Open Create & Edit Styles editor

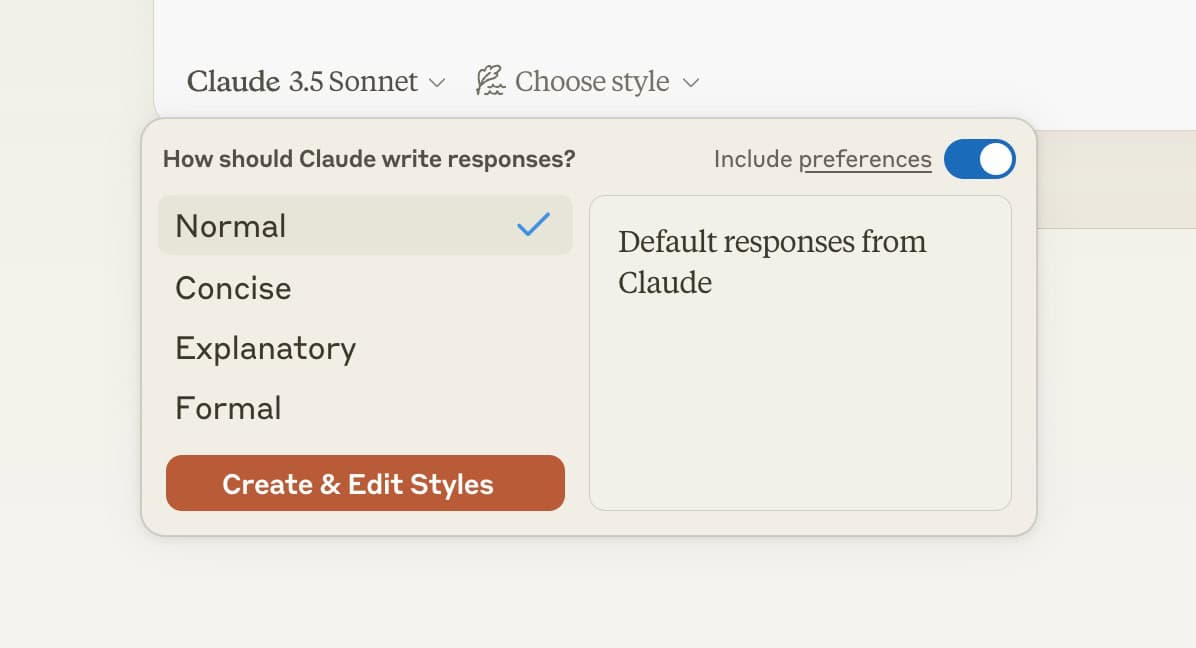[x=365, y=483]
